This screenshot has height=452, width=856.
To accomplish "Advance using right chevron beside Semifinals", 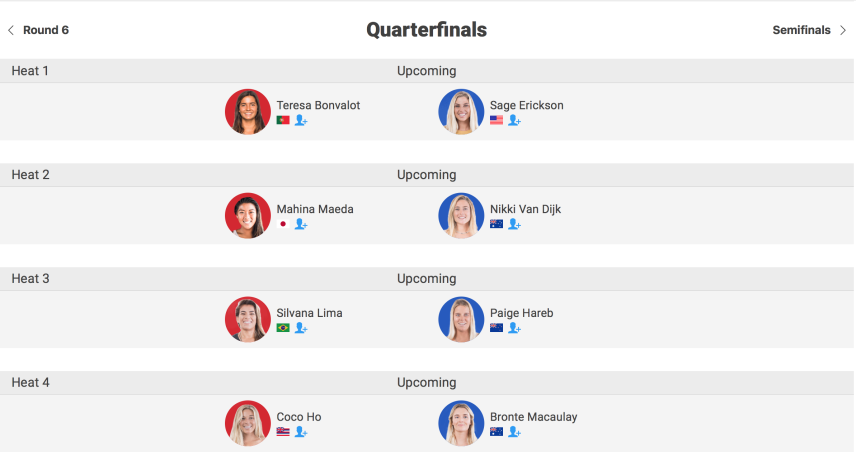I will point(843,30).
